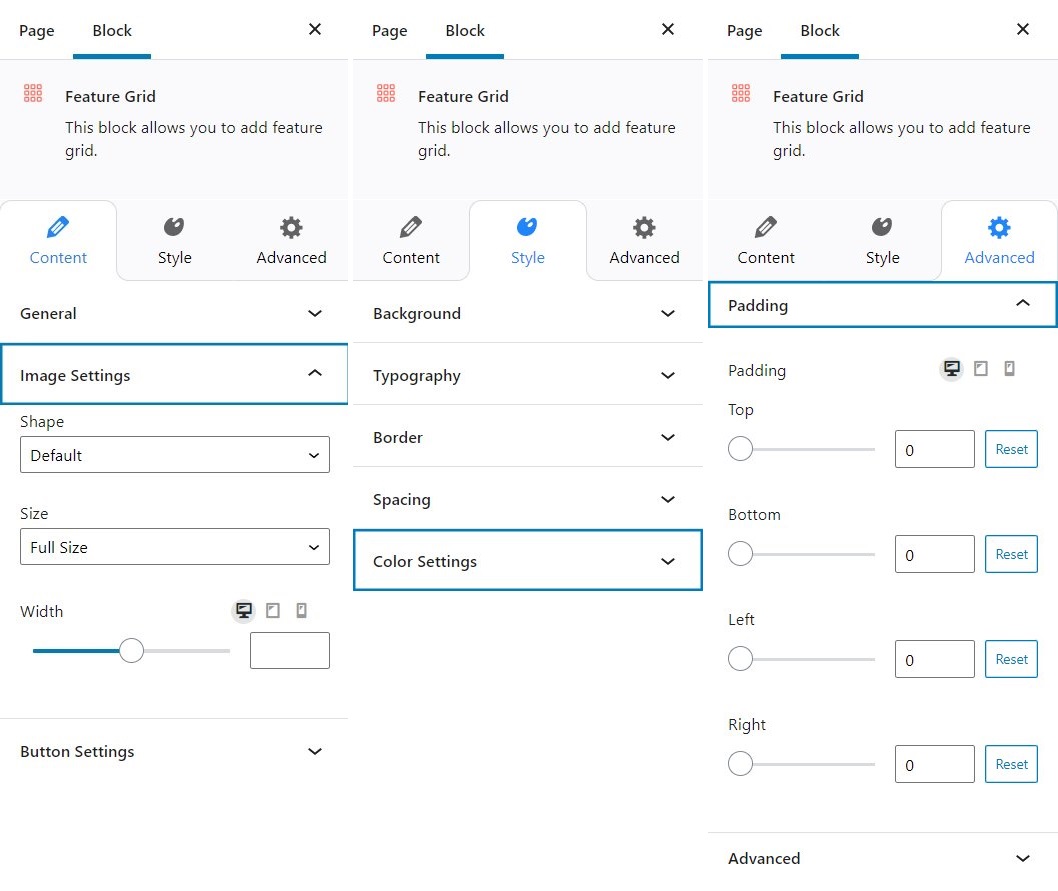
Task: Open the Size dropdown showing Full Size
Action: 175,547
